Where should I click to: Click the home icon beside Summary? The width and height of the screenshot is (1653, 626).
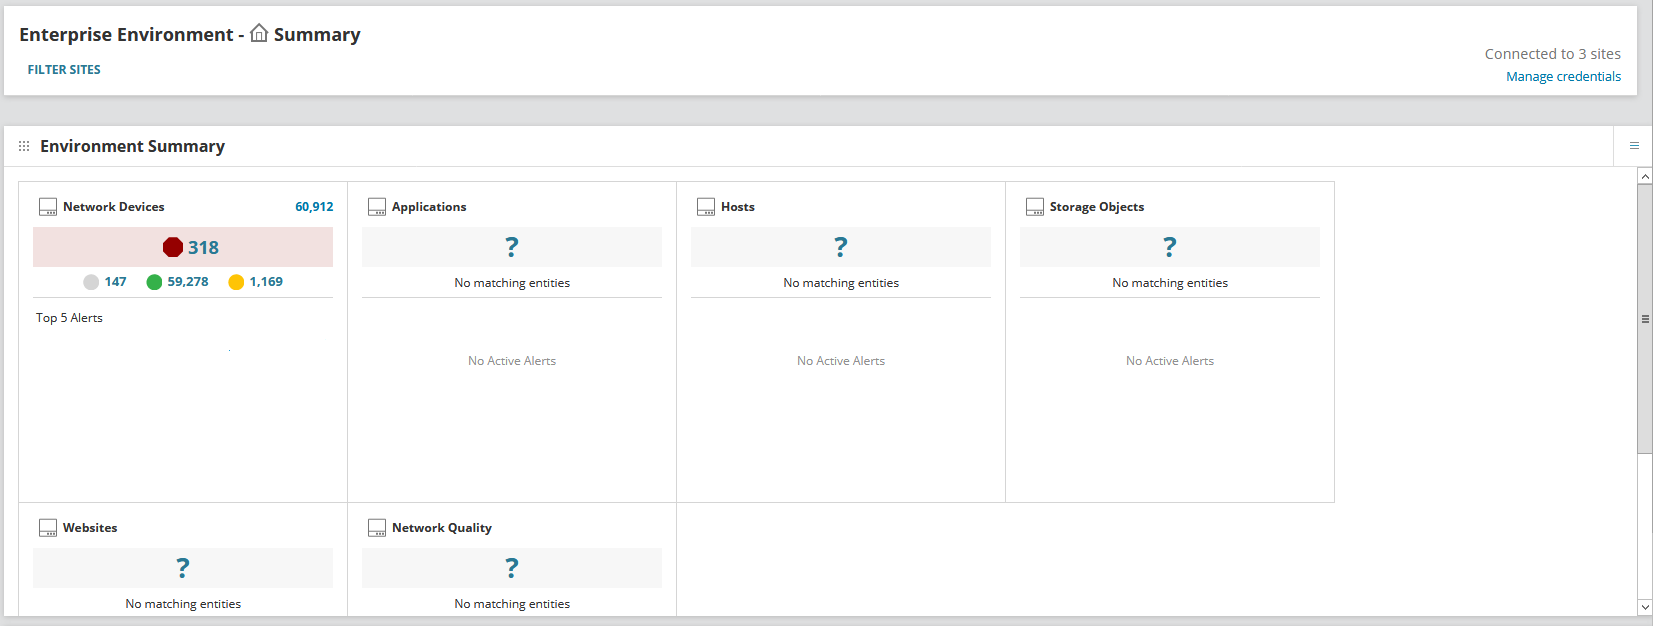click(259, 33)
